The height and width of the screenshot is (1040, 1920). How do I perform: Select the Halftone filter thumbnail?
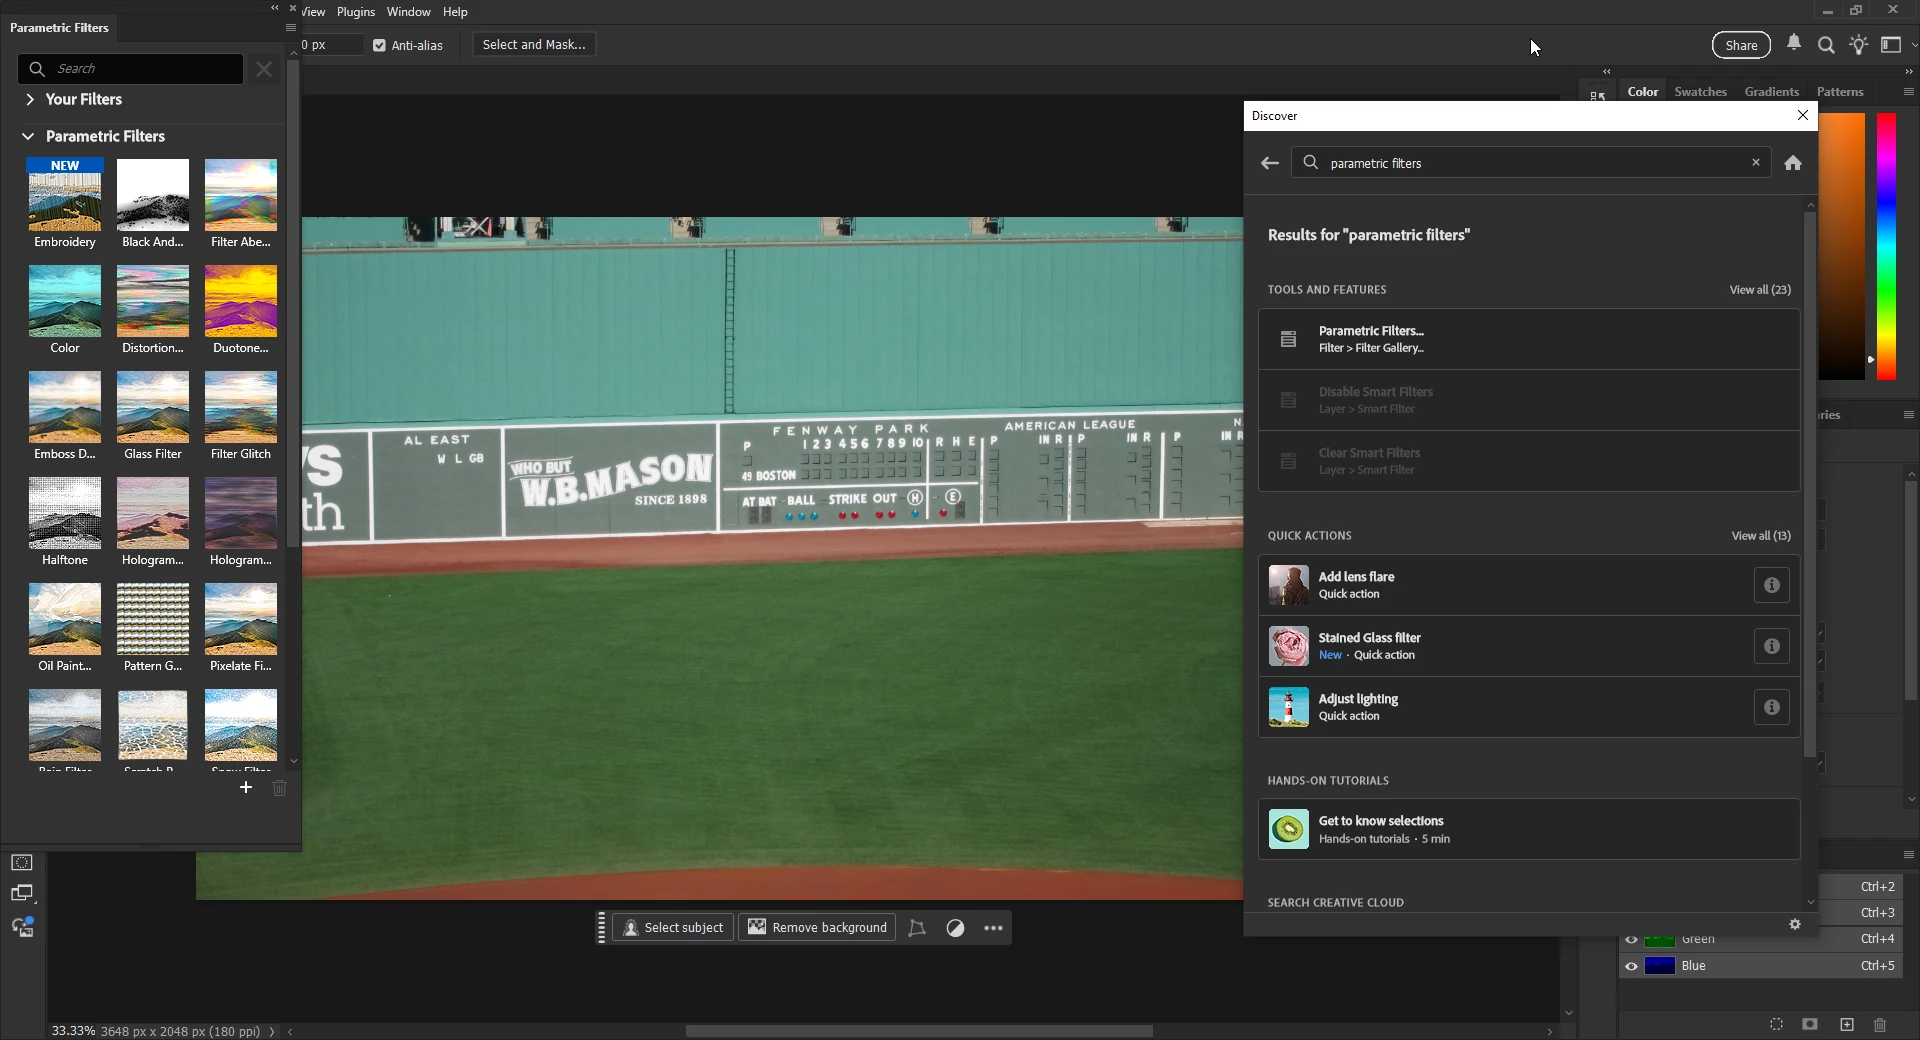click(65, 513)
